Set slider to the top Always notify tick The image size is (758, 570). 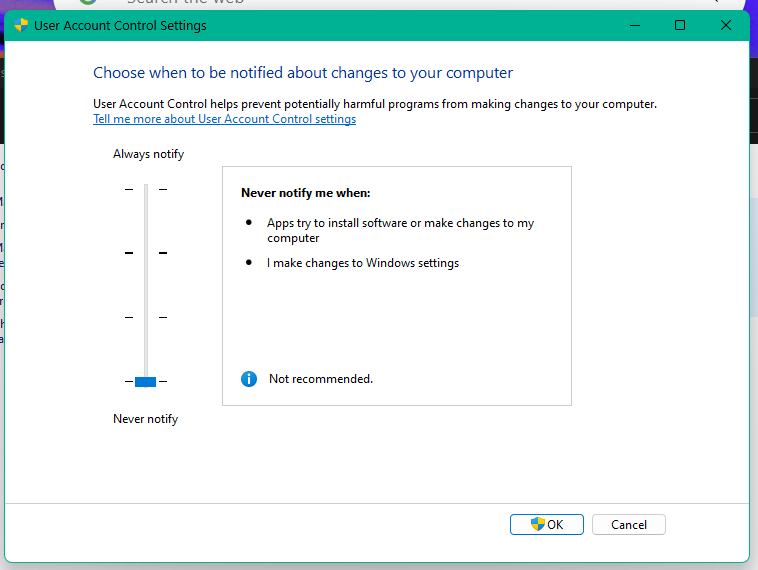click(146, 190)
